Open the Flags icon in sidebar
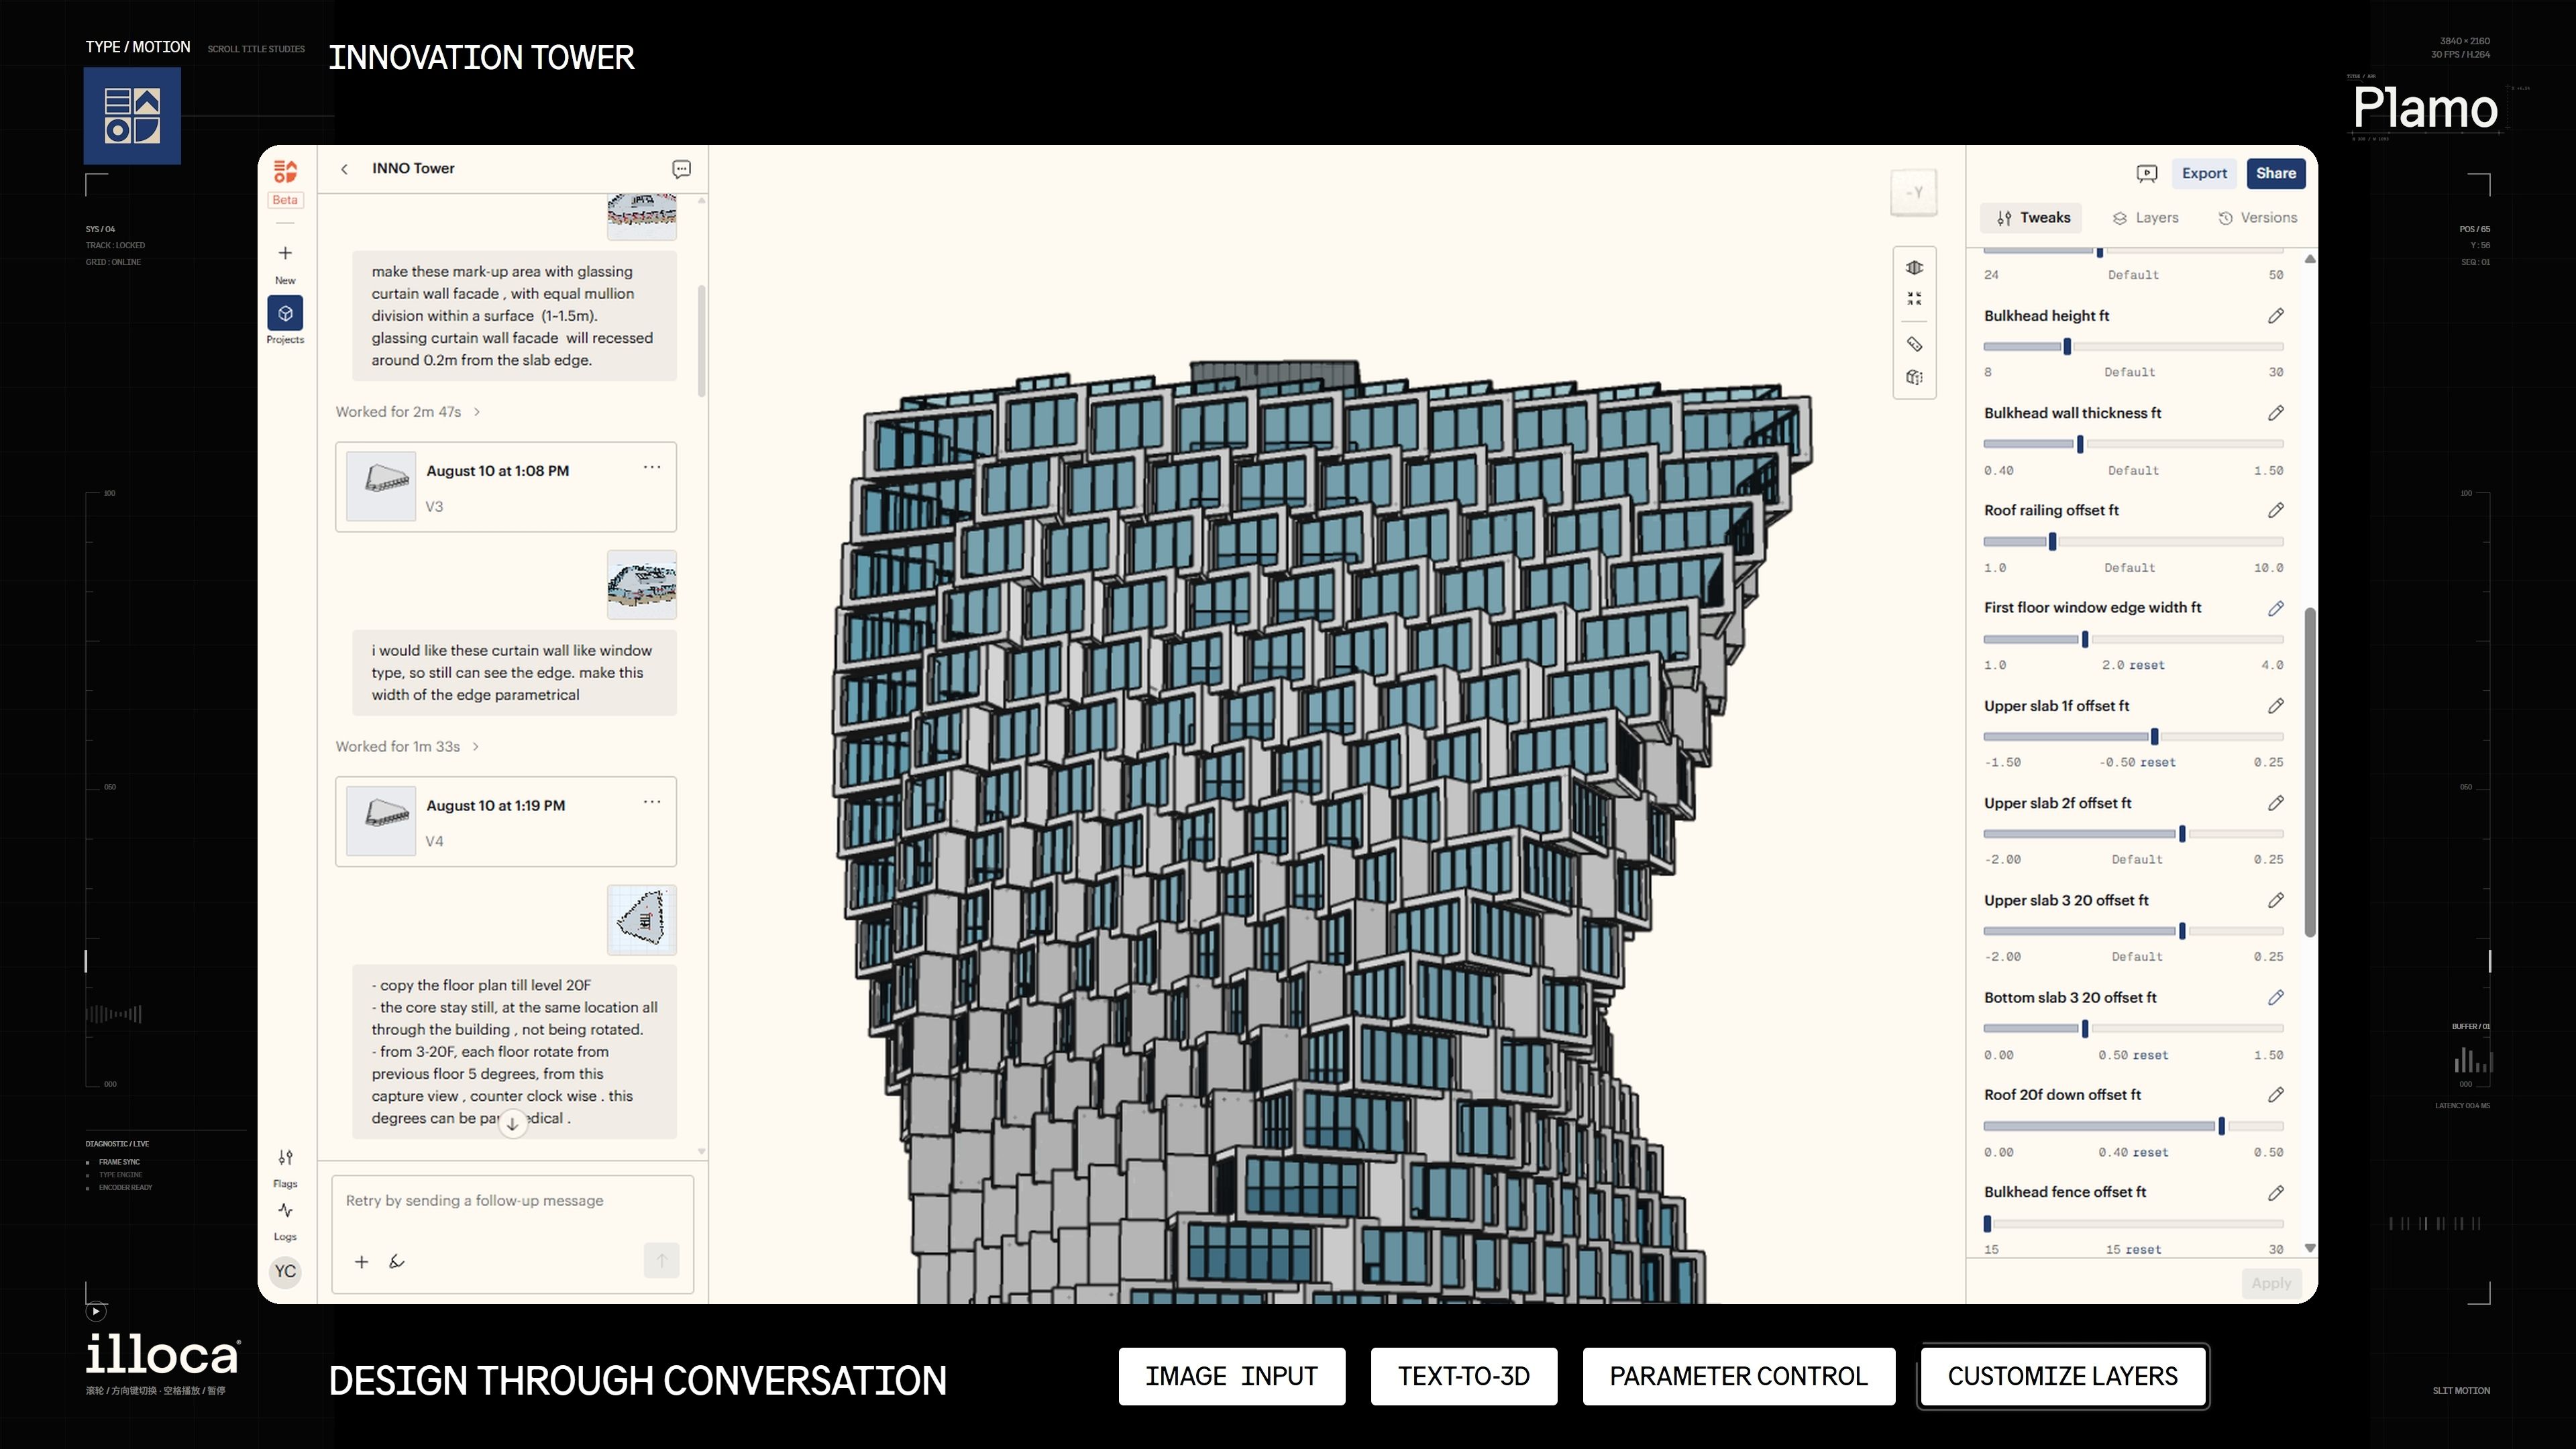Image resolution: width=2576 pixels, height=1449 pixels. 285,1157
